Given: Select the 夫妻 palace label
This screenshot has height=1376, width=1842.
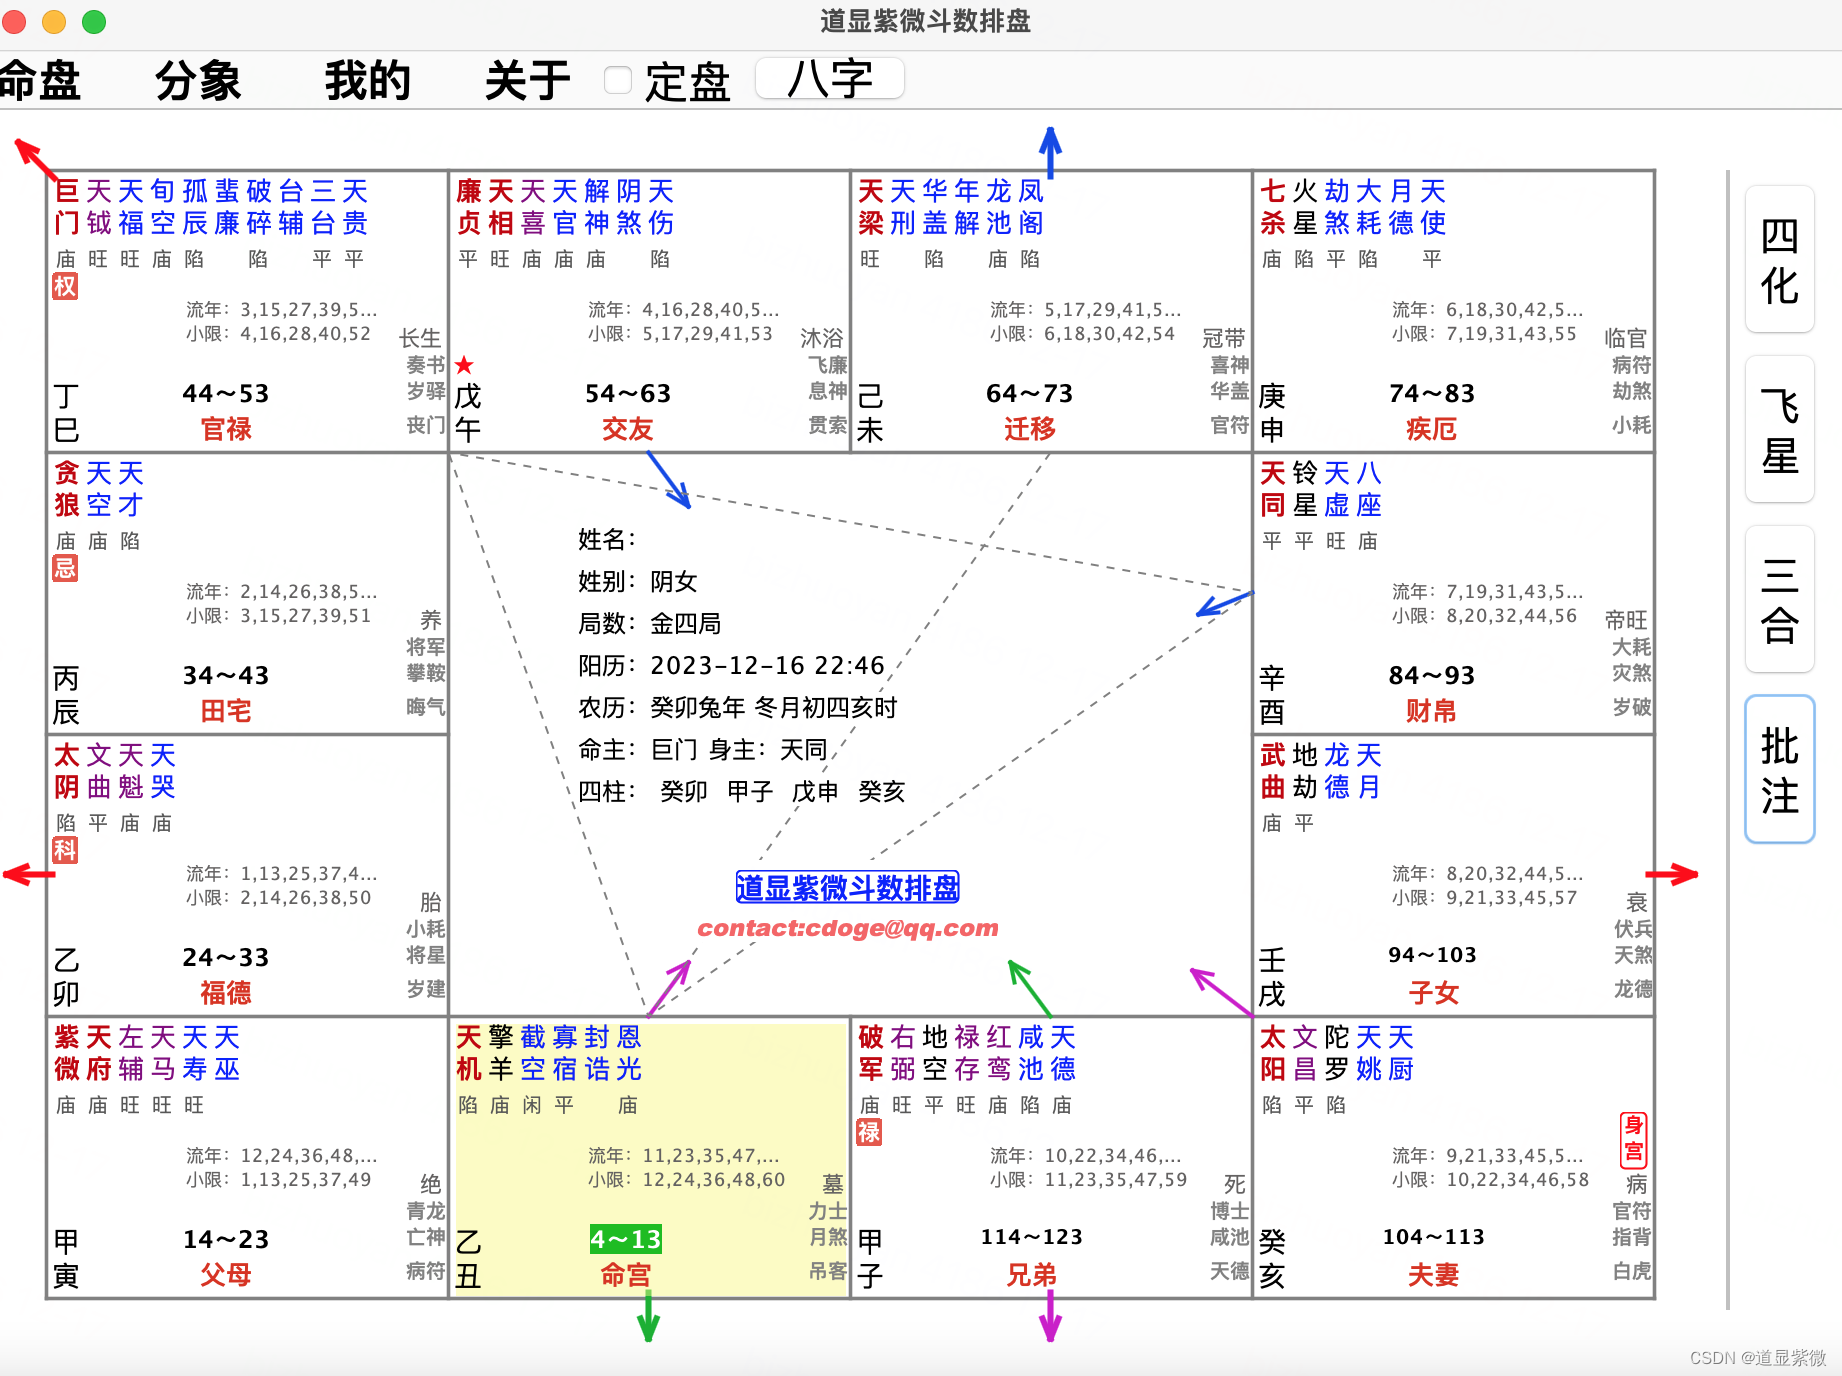Looking at the screenshot, I should click(1433, 1275).
